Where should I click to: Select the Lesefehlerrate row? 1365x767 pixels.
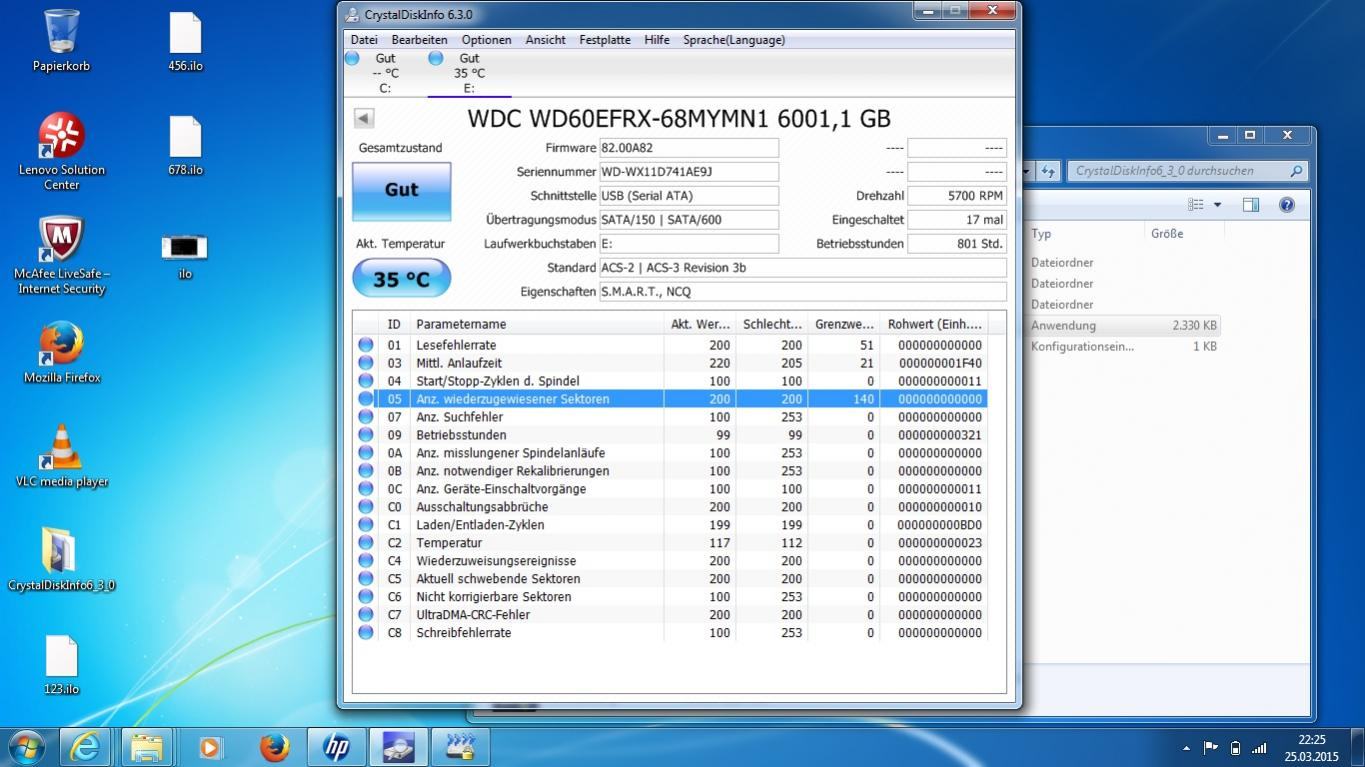[x=670, y=345]
